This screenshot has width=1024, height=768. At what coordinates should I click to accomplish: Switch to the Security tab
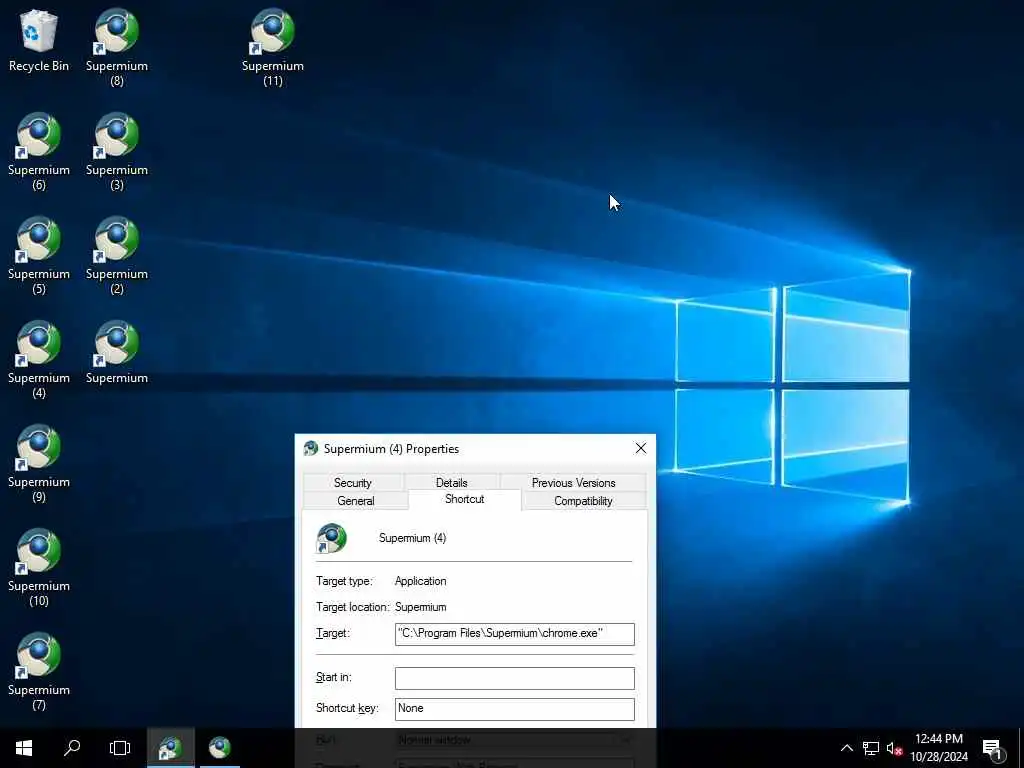[x=353, y=483]
